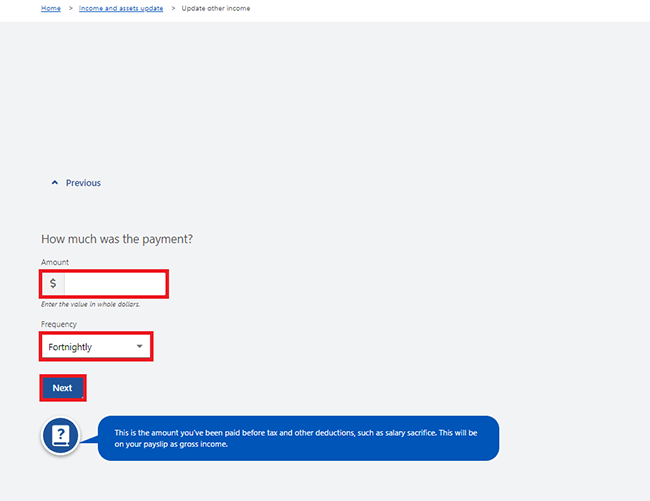Click the 'Enter the value in whole dollars' hint

[90, 304]
